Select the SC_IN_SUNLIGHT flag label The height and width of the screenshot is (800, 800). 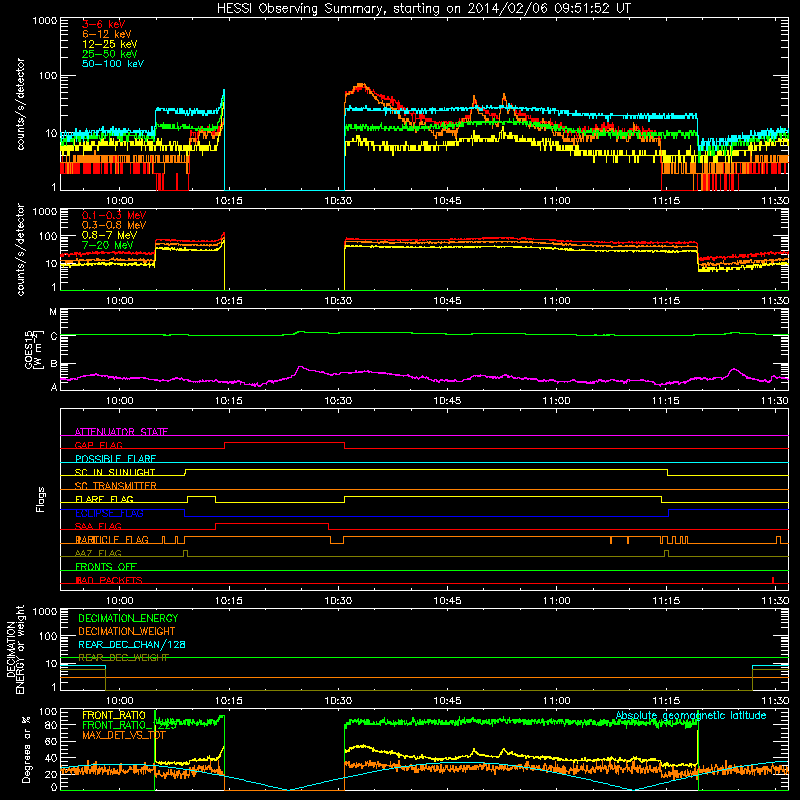(115, 472)
